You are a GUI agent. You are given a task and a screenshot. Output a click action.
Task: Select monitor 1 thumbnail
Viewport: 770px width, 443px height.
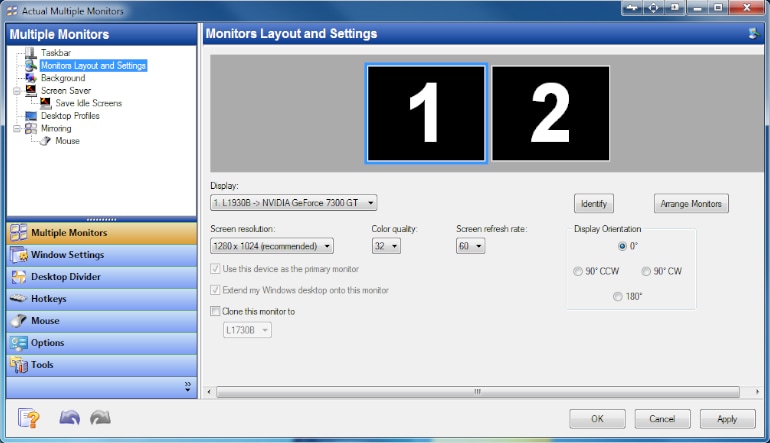426,113
